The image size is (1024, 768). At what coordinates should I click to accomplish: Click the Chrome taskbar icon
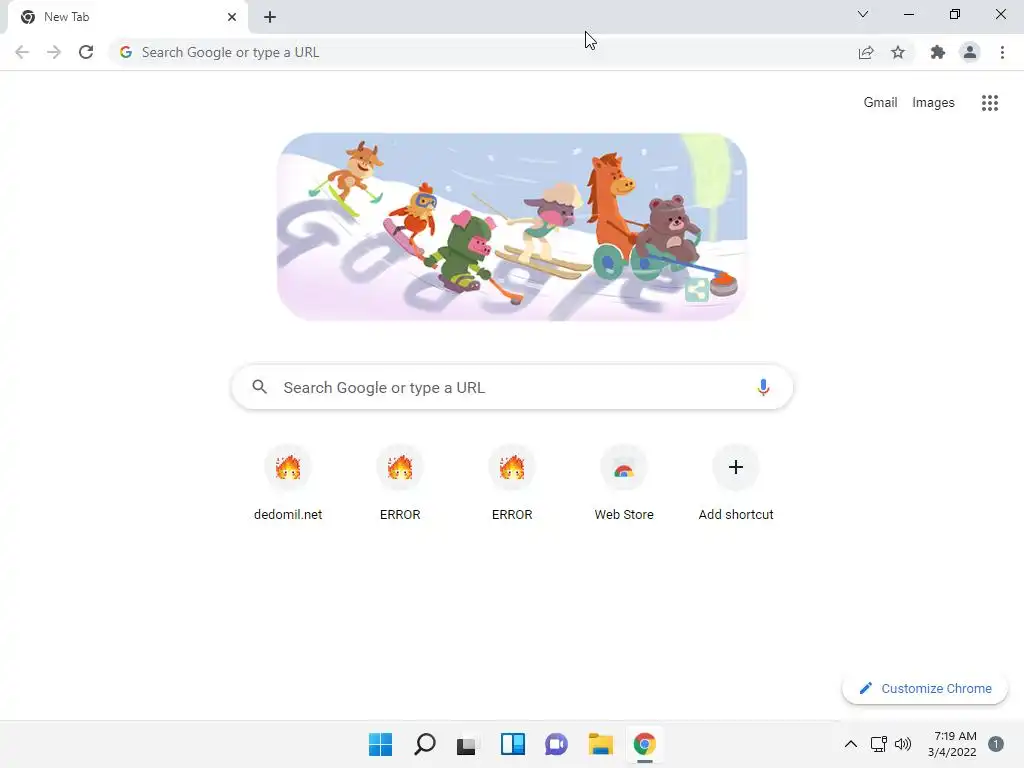(x=645, y=744)
